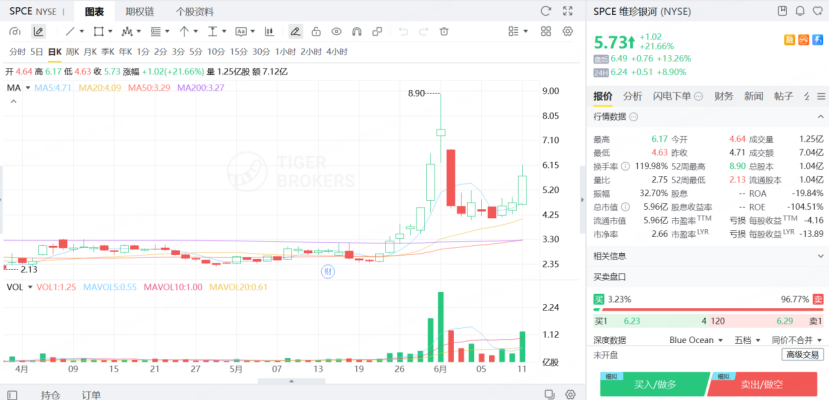Toggle lock on drawings
This screenshot has height=400, width=829.
[x=316, y=32]
